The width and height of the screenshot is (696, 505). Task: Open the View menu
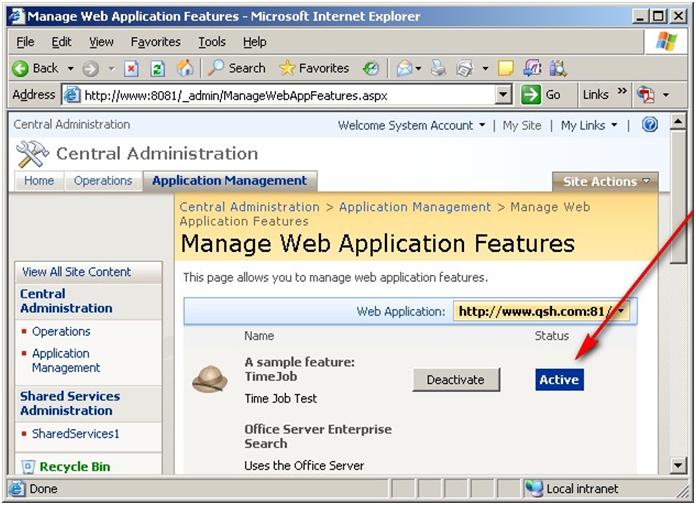(x=101, y=42)
